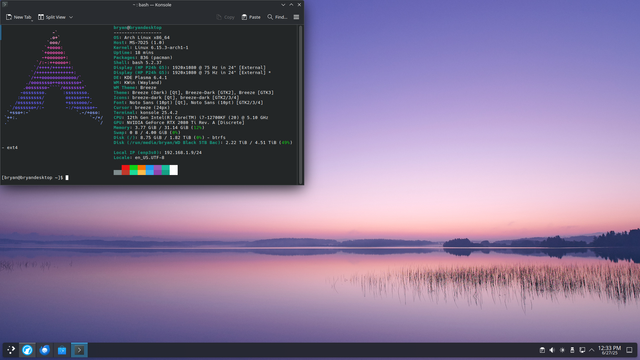The width and height of the screenshot is (640, 360).
Task: Click the Show Desktop icon
Action: tap(629, 350)
